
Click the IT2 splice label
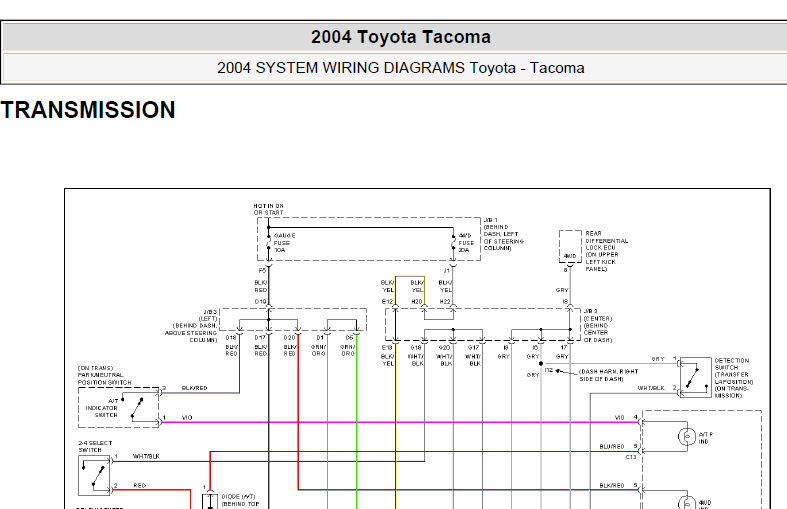tap(549, 370)
